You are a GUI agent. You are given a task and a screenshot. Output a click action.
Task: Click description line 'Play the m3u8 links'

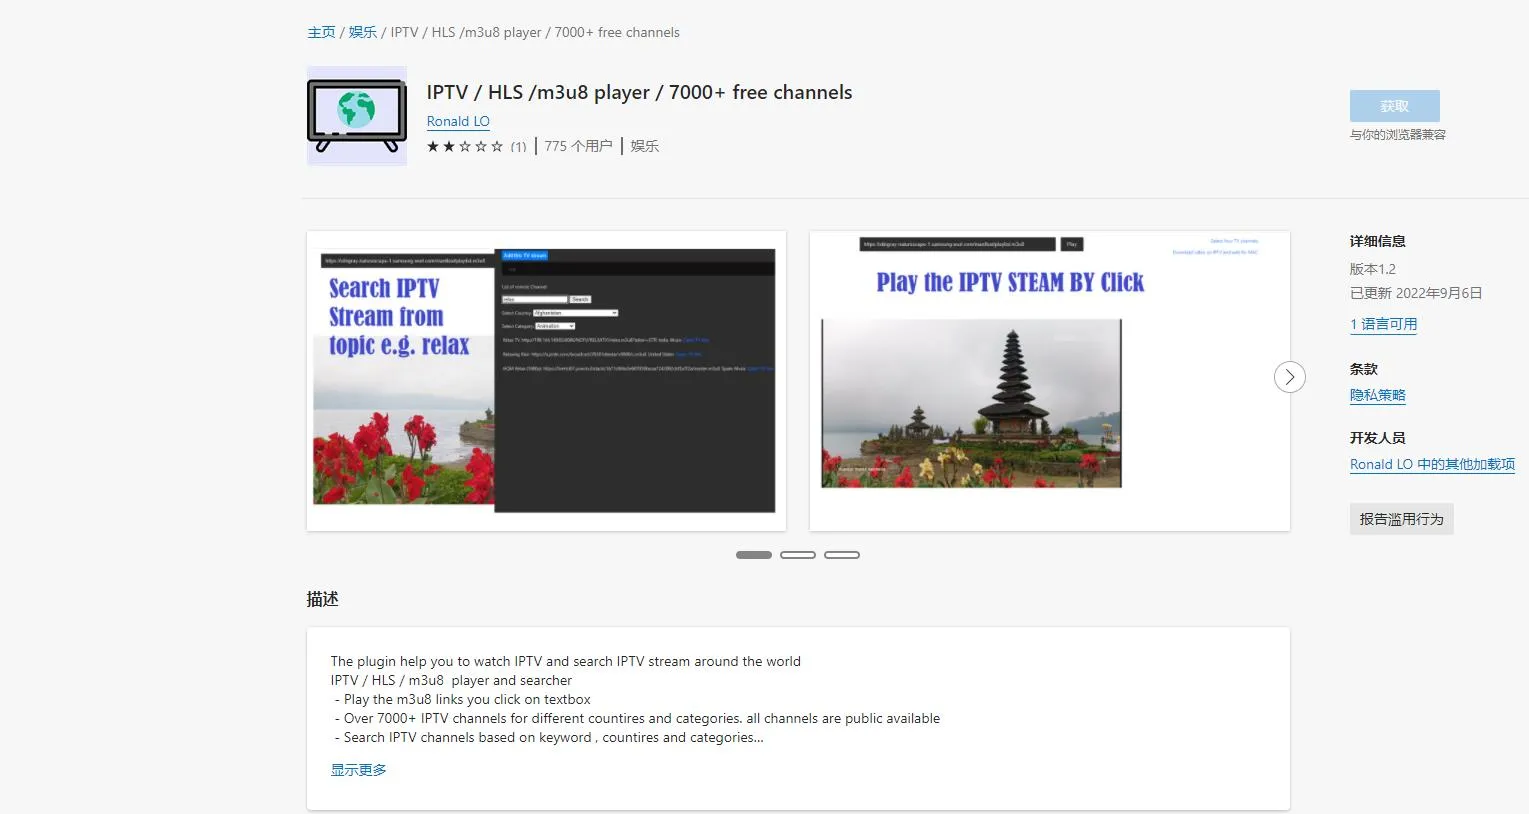click(x=463, y=699)
